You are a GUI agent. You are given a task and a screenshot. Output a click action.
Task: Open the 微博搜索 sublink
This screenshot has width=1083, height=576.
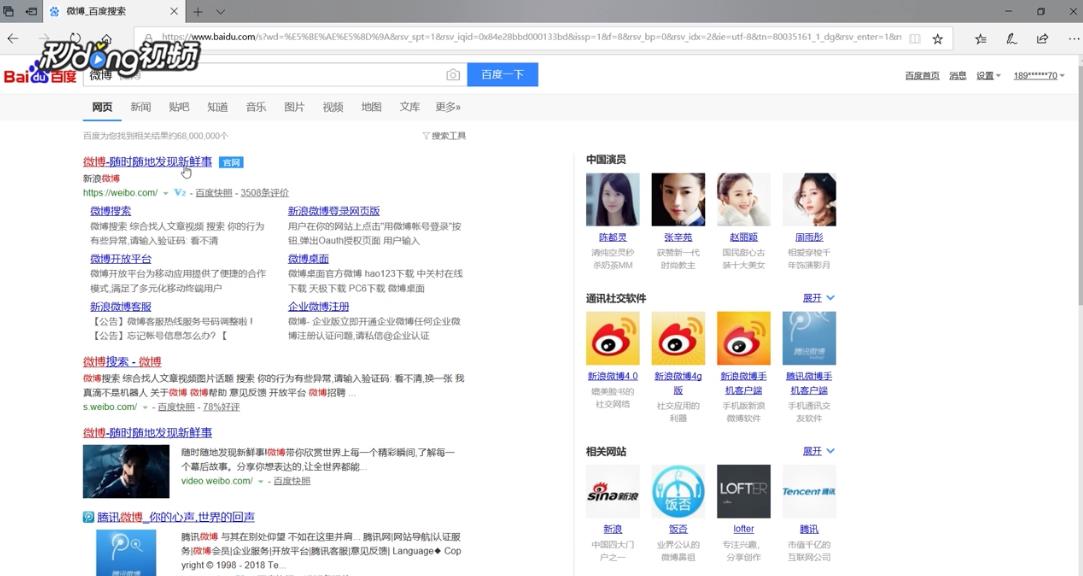point(111,211)
